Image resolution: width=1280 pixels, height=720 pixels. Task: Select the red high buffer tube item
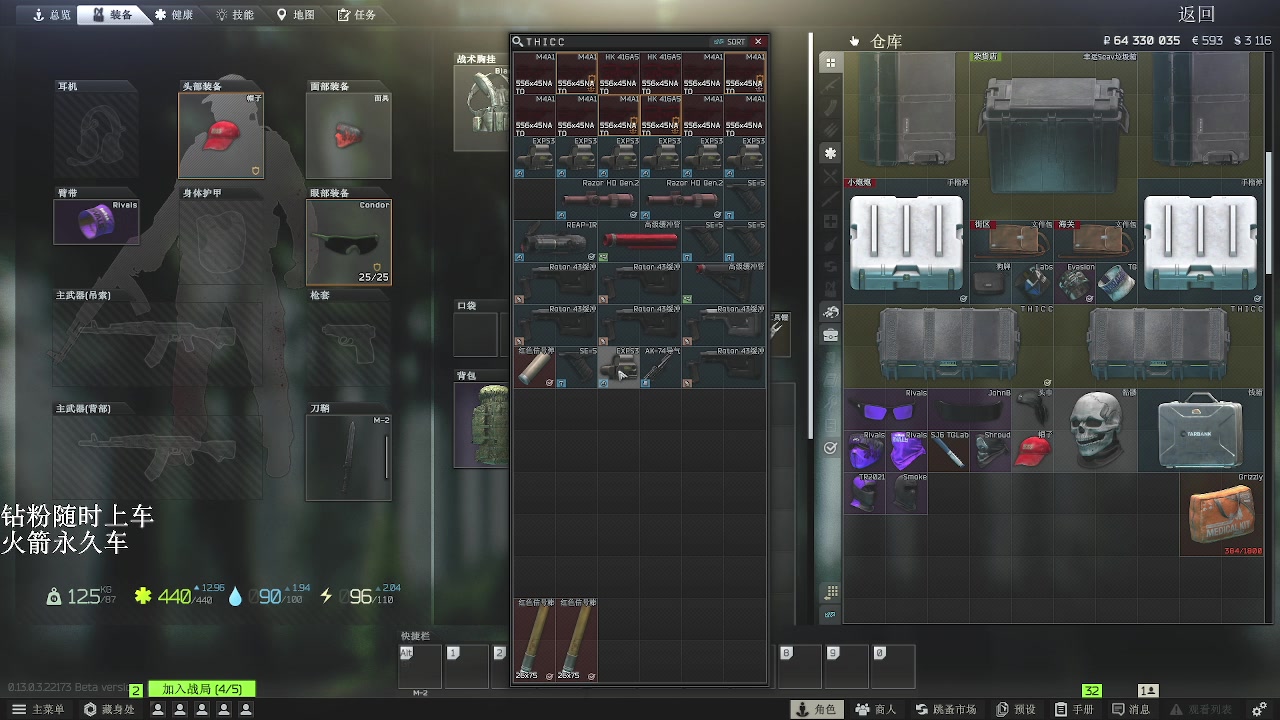[x=640, y=241]
